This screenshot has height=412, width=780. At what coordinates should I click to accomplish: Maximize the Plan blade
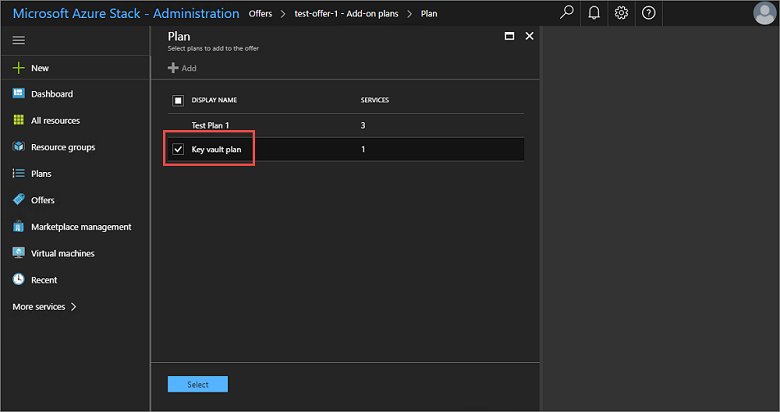pos(509,36)
